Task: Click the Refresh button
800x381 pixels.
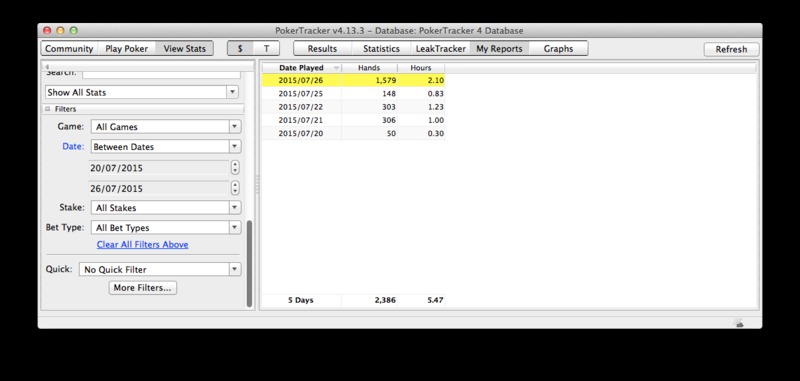Action: pyautogui.click(x=731, y=49)
